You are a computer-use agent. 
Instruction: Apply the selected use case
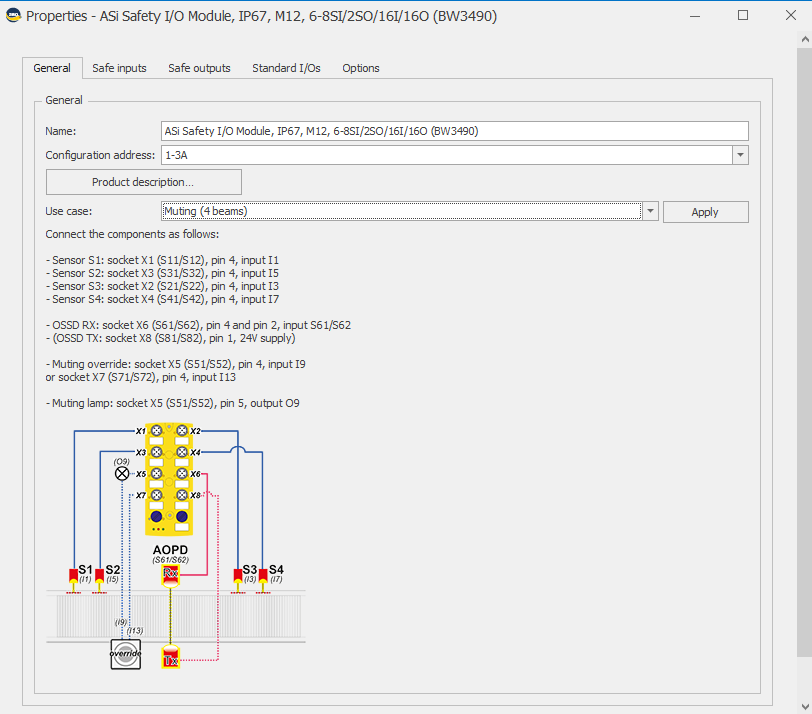705,212
